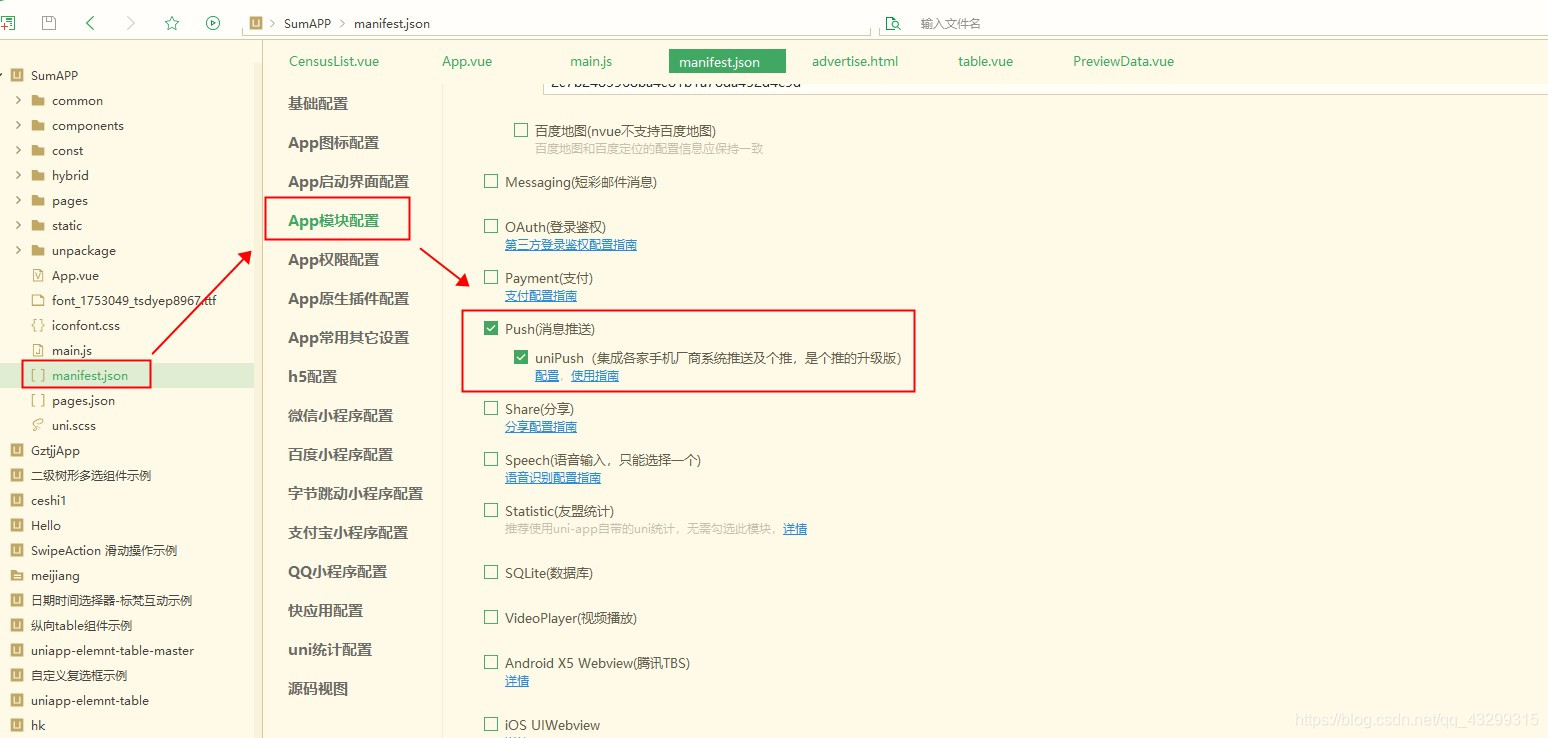Enable the Android X5 Webview checkbox
The width and height of the screenshot is (1548, 738).
point(491,662)
